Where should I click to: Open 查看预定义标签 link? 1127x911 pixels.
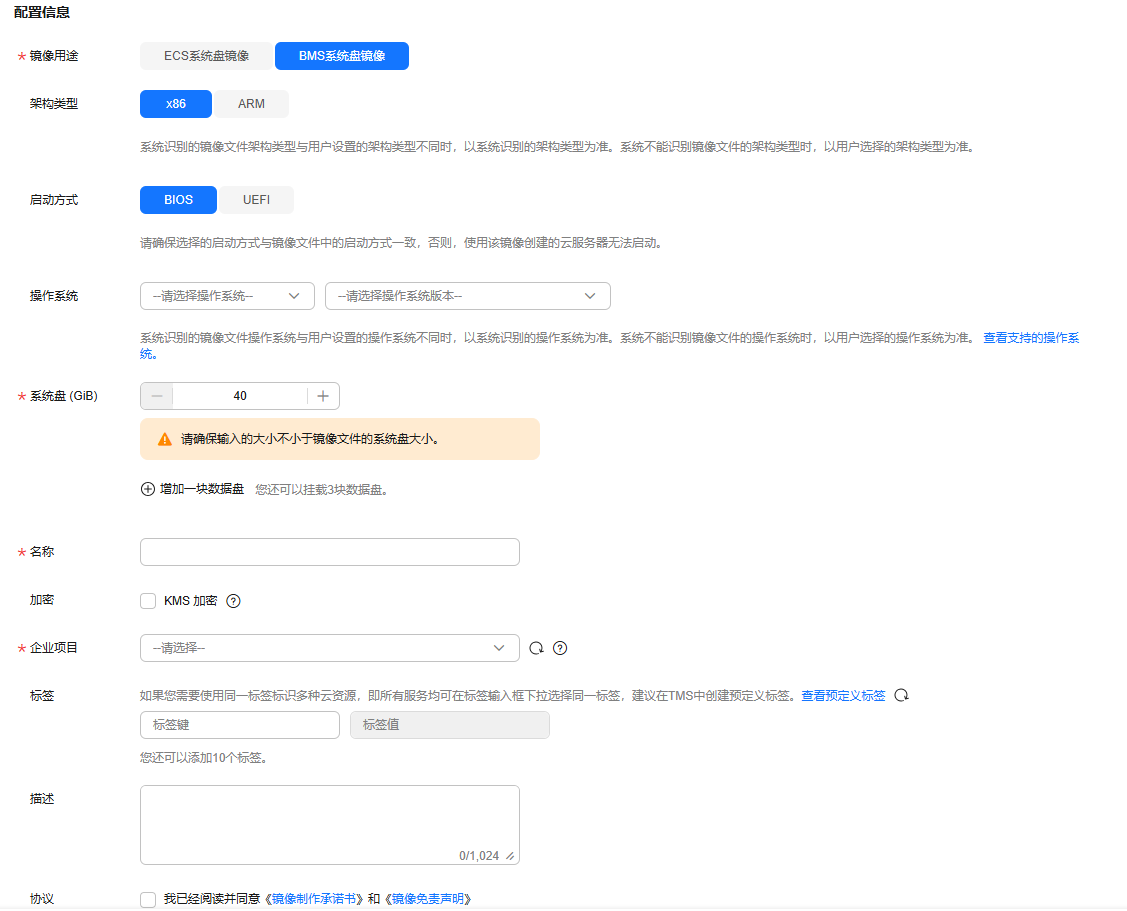tap(843, 696)
